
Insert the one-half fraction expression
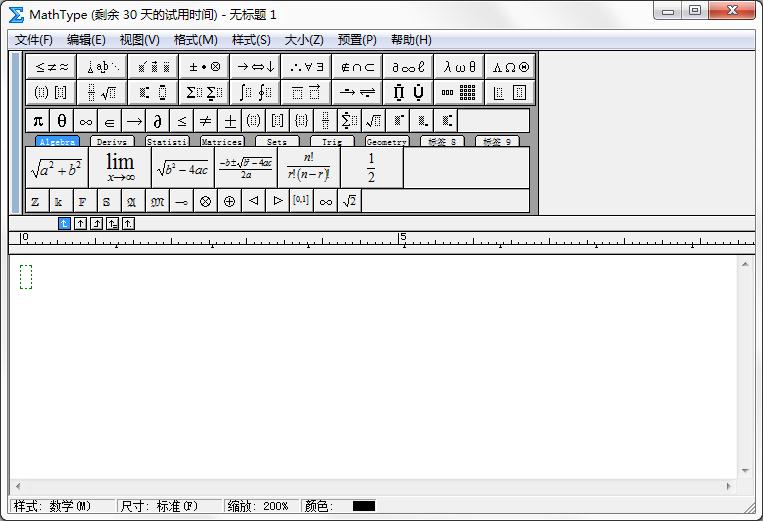[371, 168]
